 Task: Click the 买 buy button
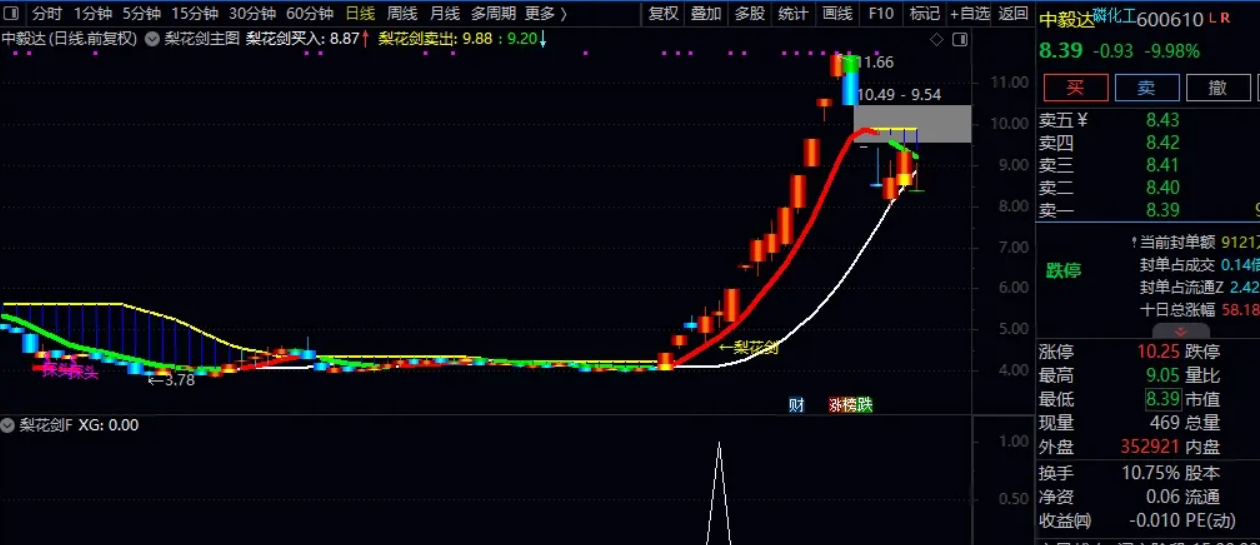coord(1075,88)
